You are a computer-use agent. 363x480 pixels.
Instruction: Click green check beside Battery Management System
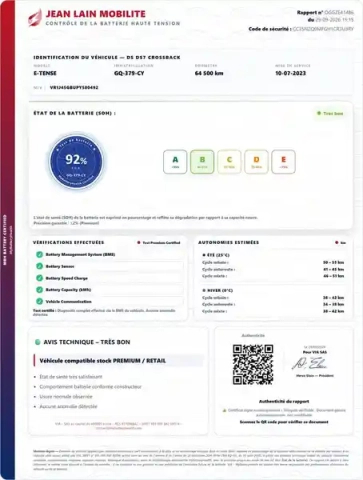(39, 254)
